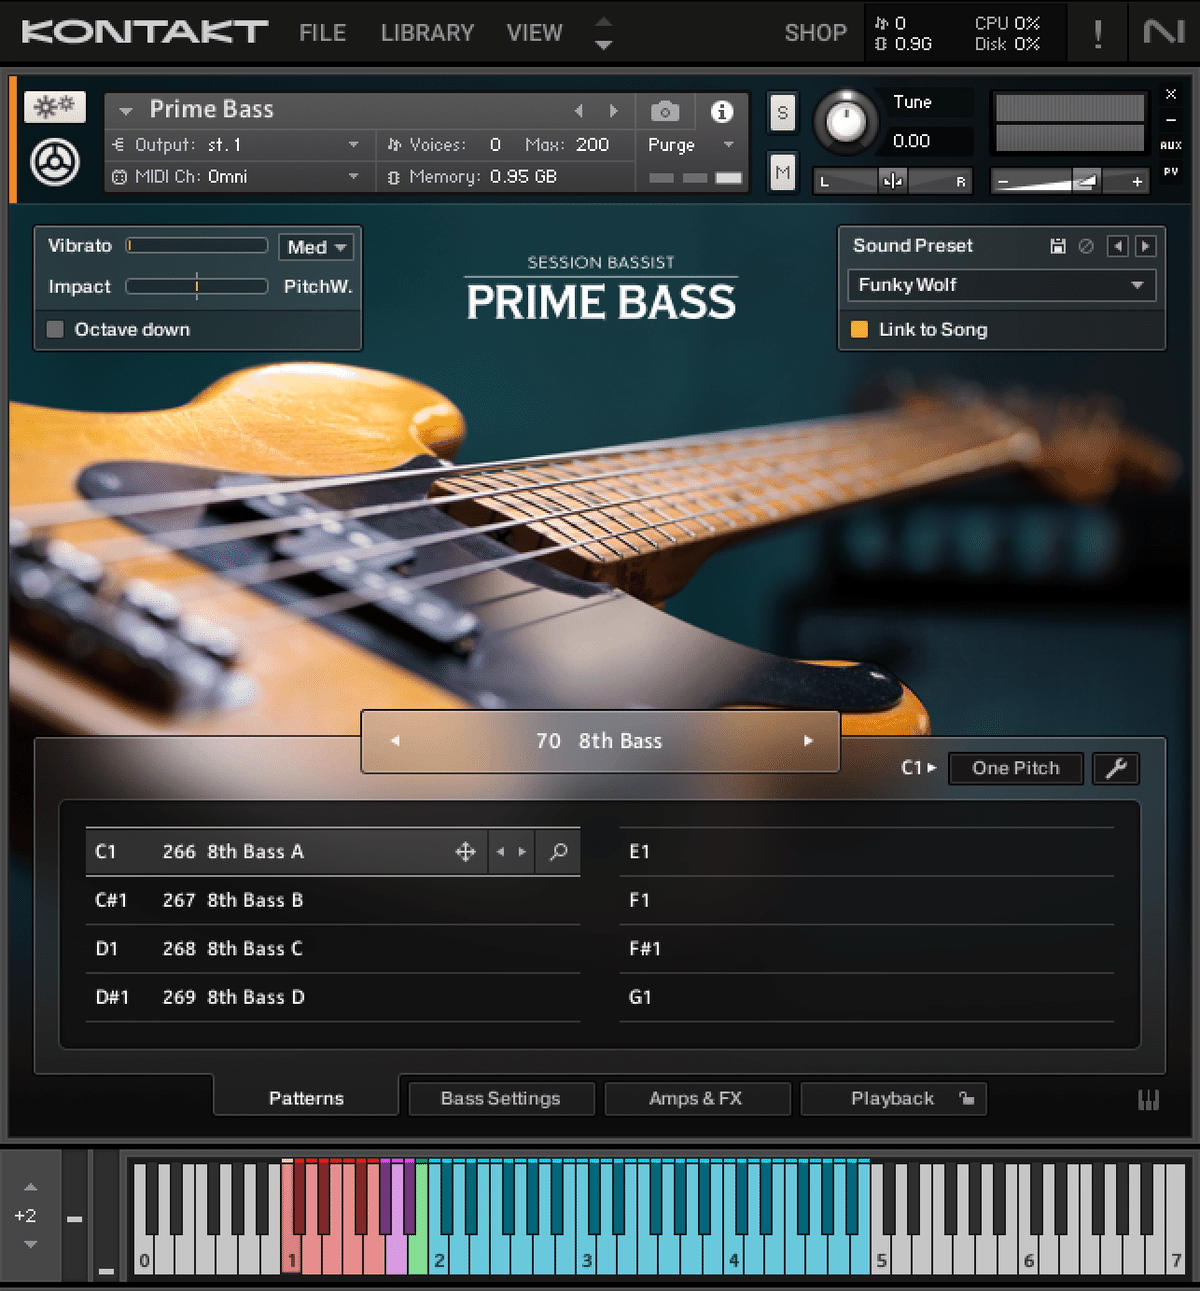Toggle the PV button in instrument header

click(1171, 172)
